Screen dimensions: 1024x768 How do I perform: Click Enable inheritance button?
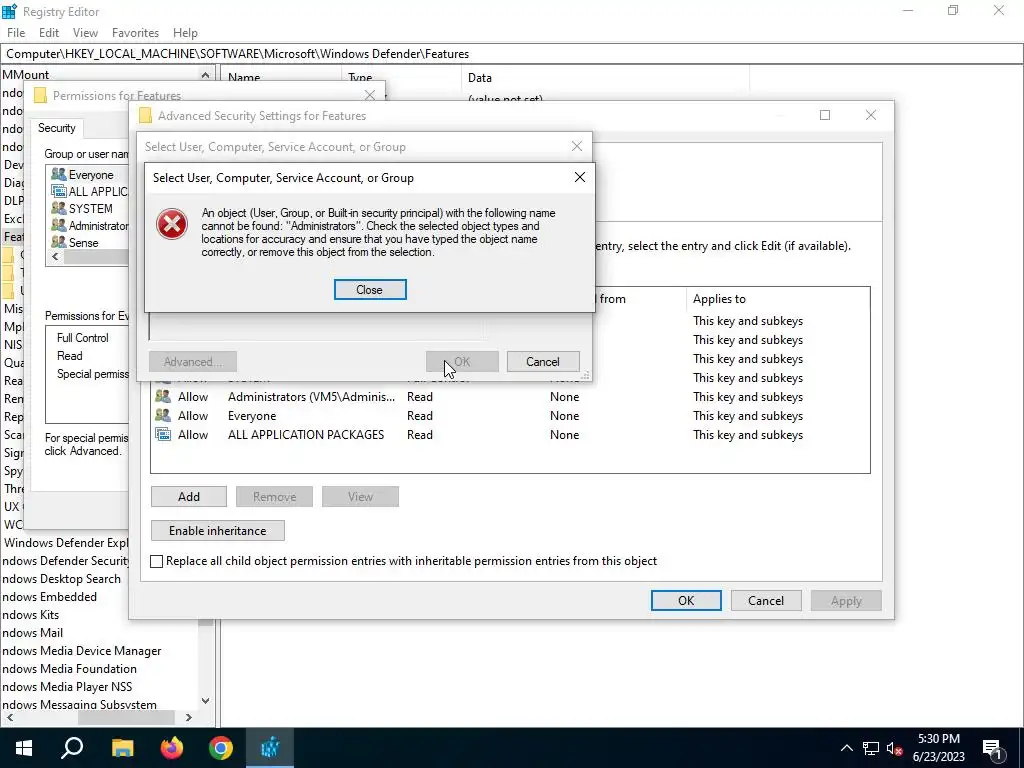click(x=217, y=530)
